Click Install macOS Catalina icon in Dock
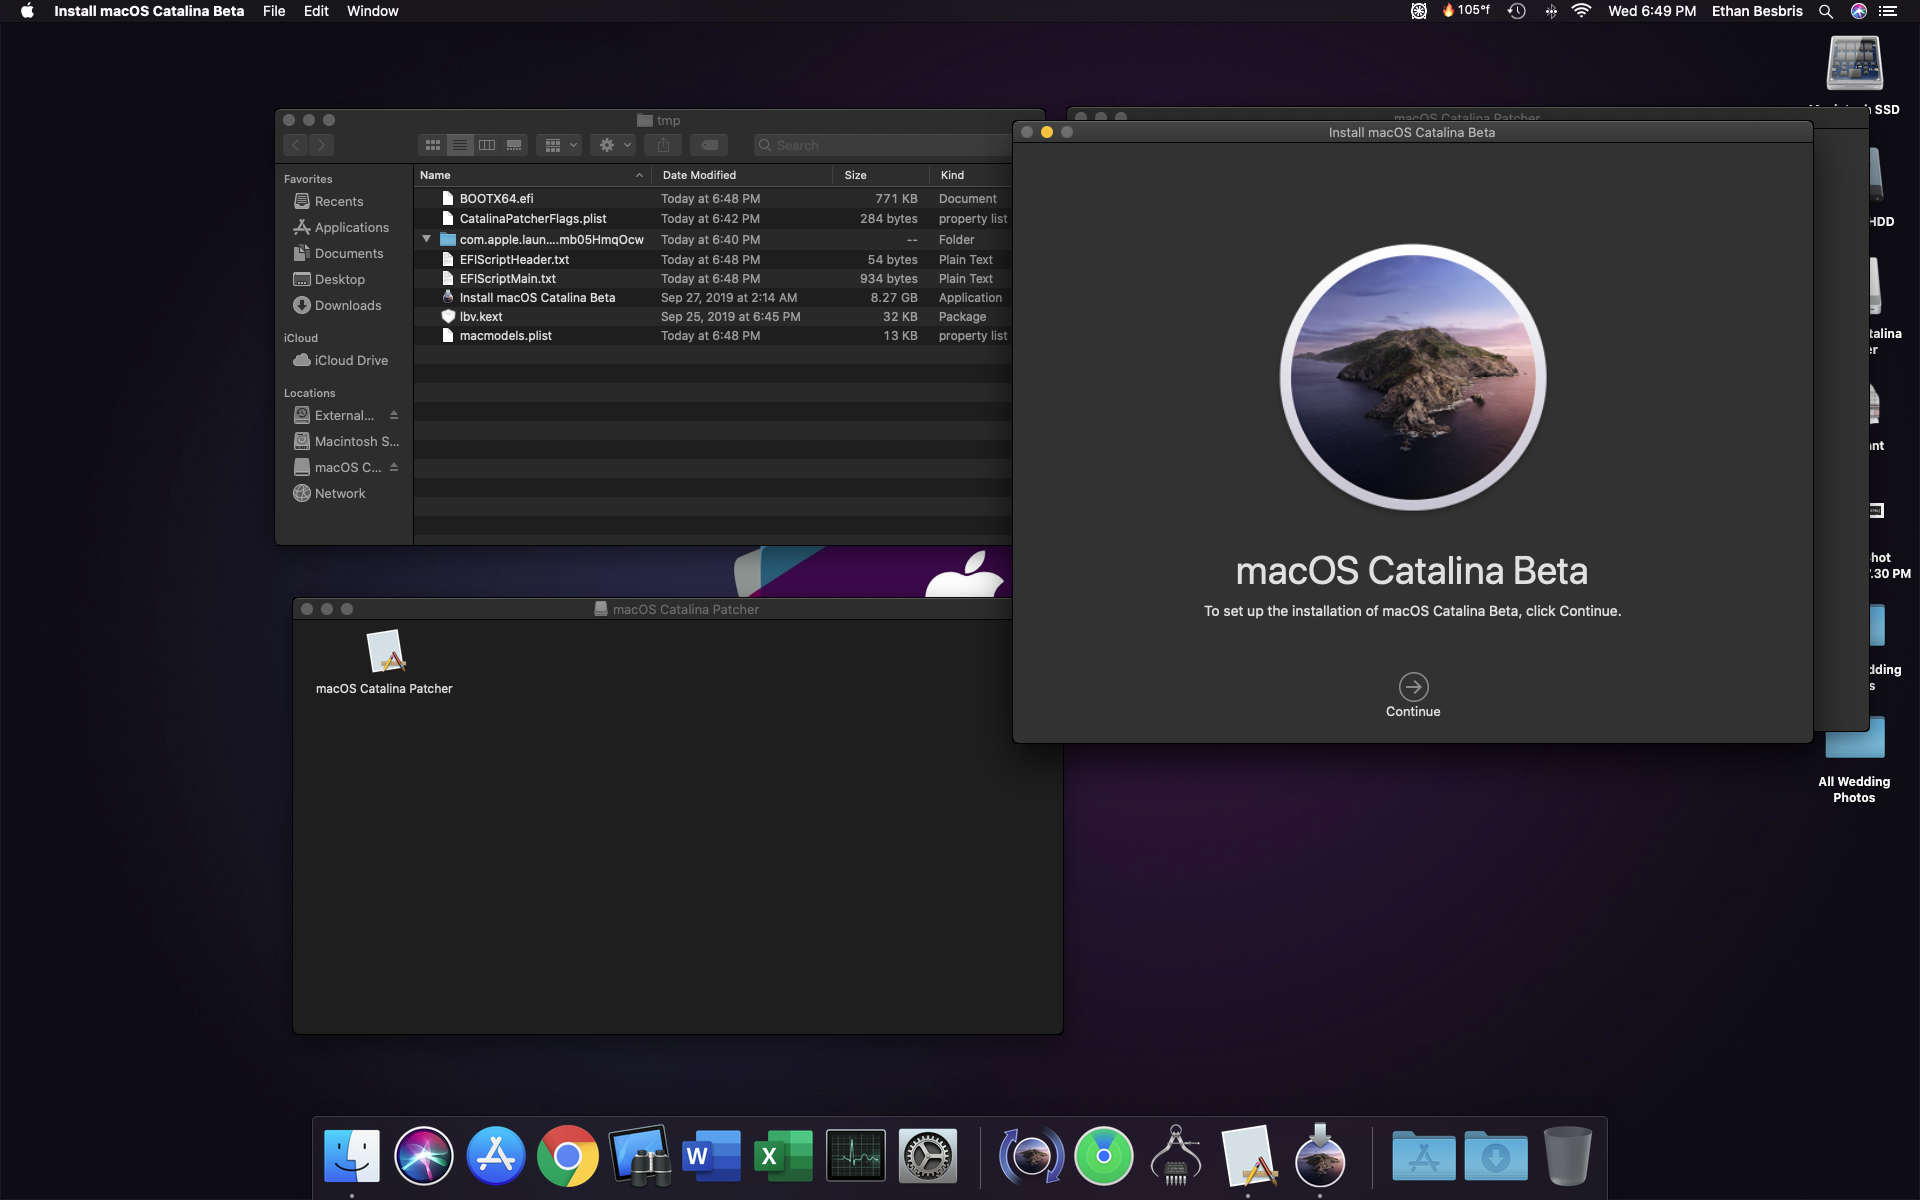The height and width of the screenshot is (1200, 1920). (x=1320, y=1156)
